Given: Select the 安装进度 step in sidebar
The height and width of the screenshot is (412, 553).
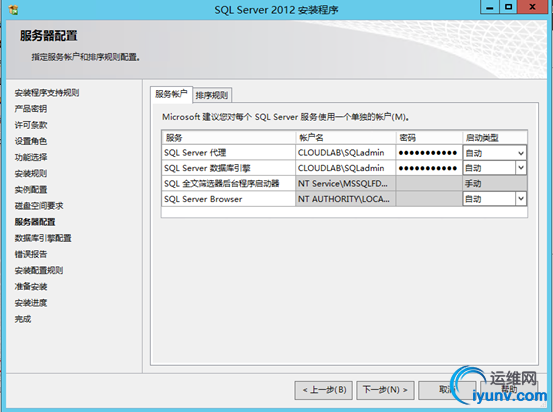Looking at the screenshot, I should 31,303.
